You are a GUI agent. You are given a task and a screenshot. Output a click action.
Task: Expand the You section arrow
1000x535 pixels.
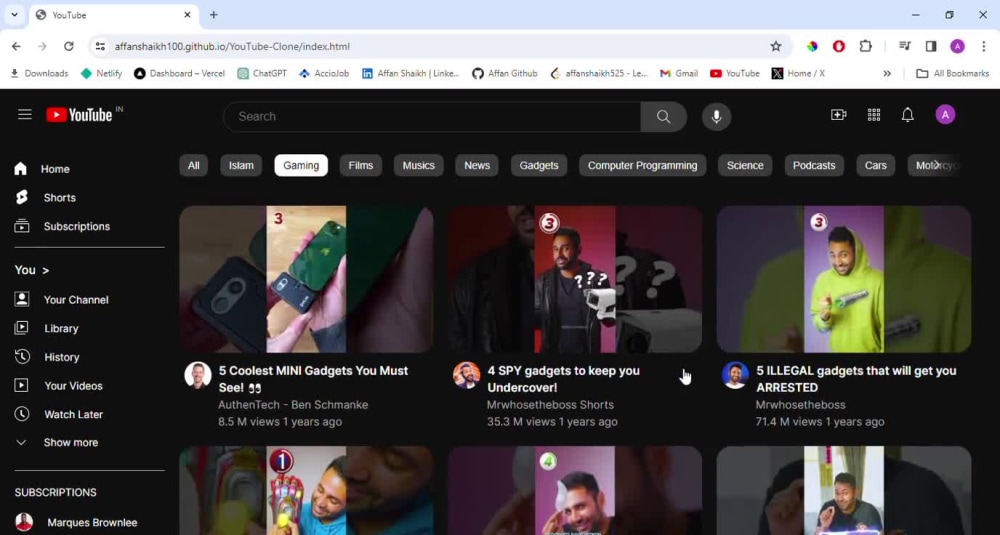pyautogui.click(x=45, y=270)
